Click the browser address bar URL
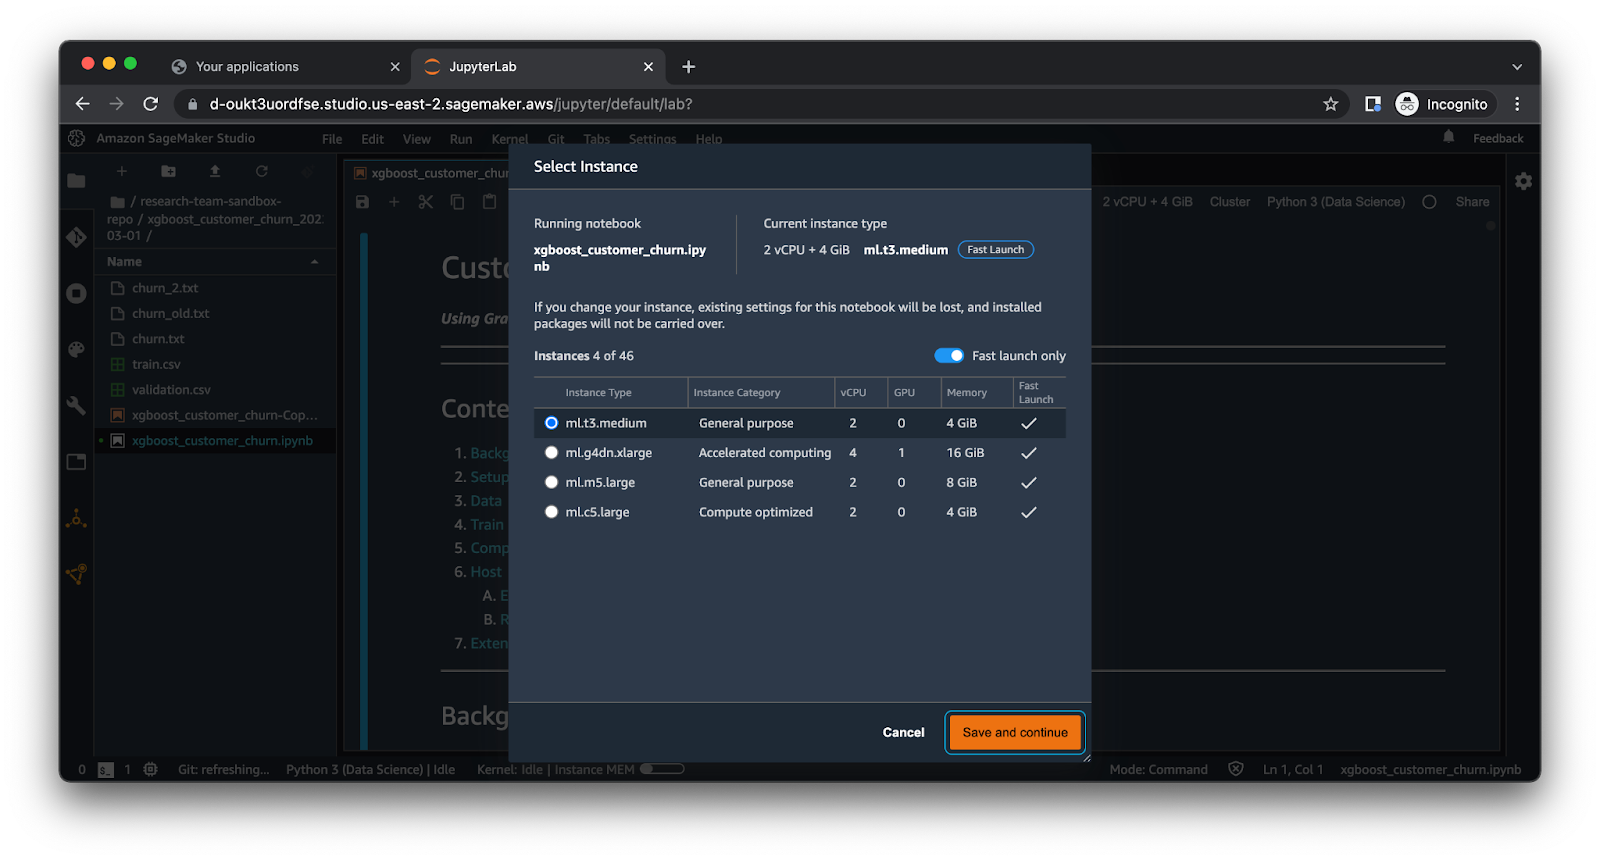Viewport: 1600px width, 860px height. pyautogui.click(x=450, y=104)
